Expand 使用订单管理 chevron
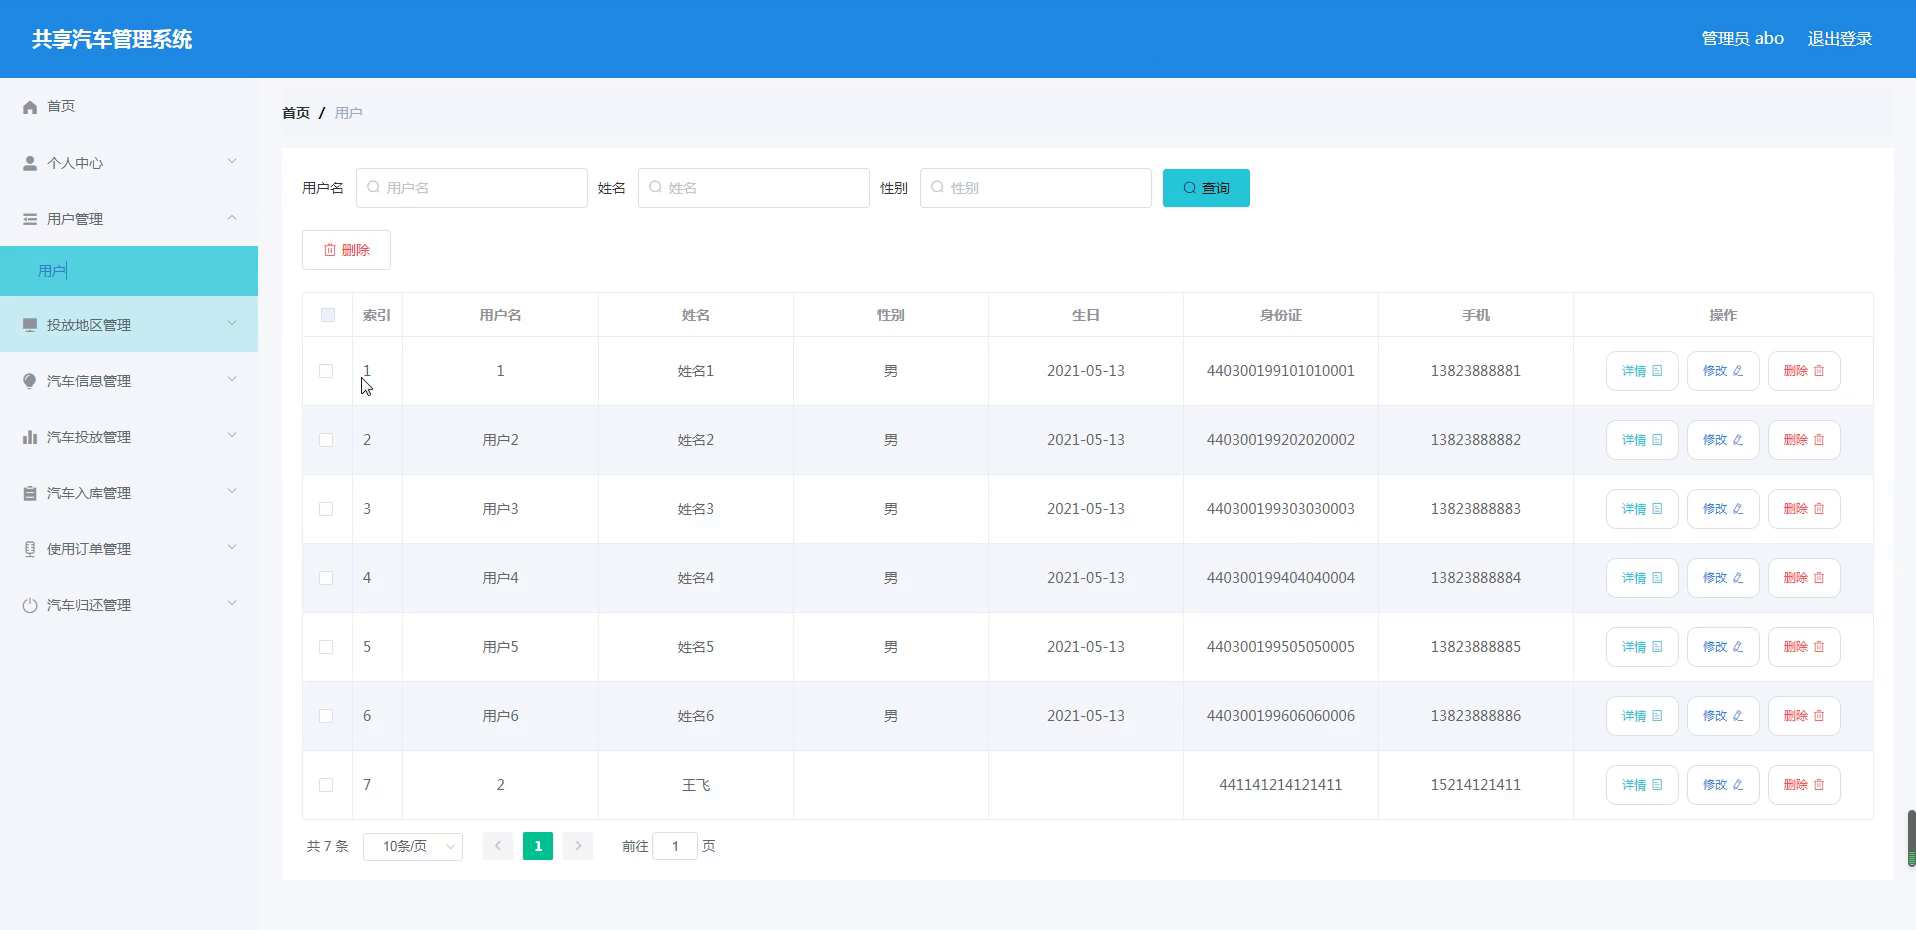 pyautogui.click(x=232, y=547)
